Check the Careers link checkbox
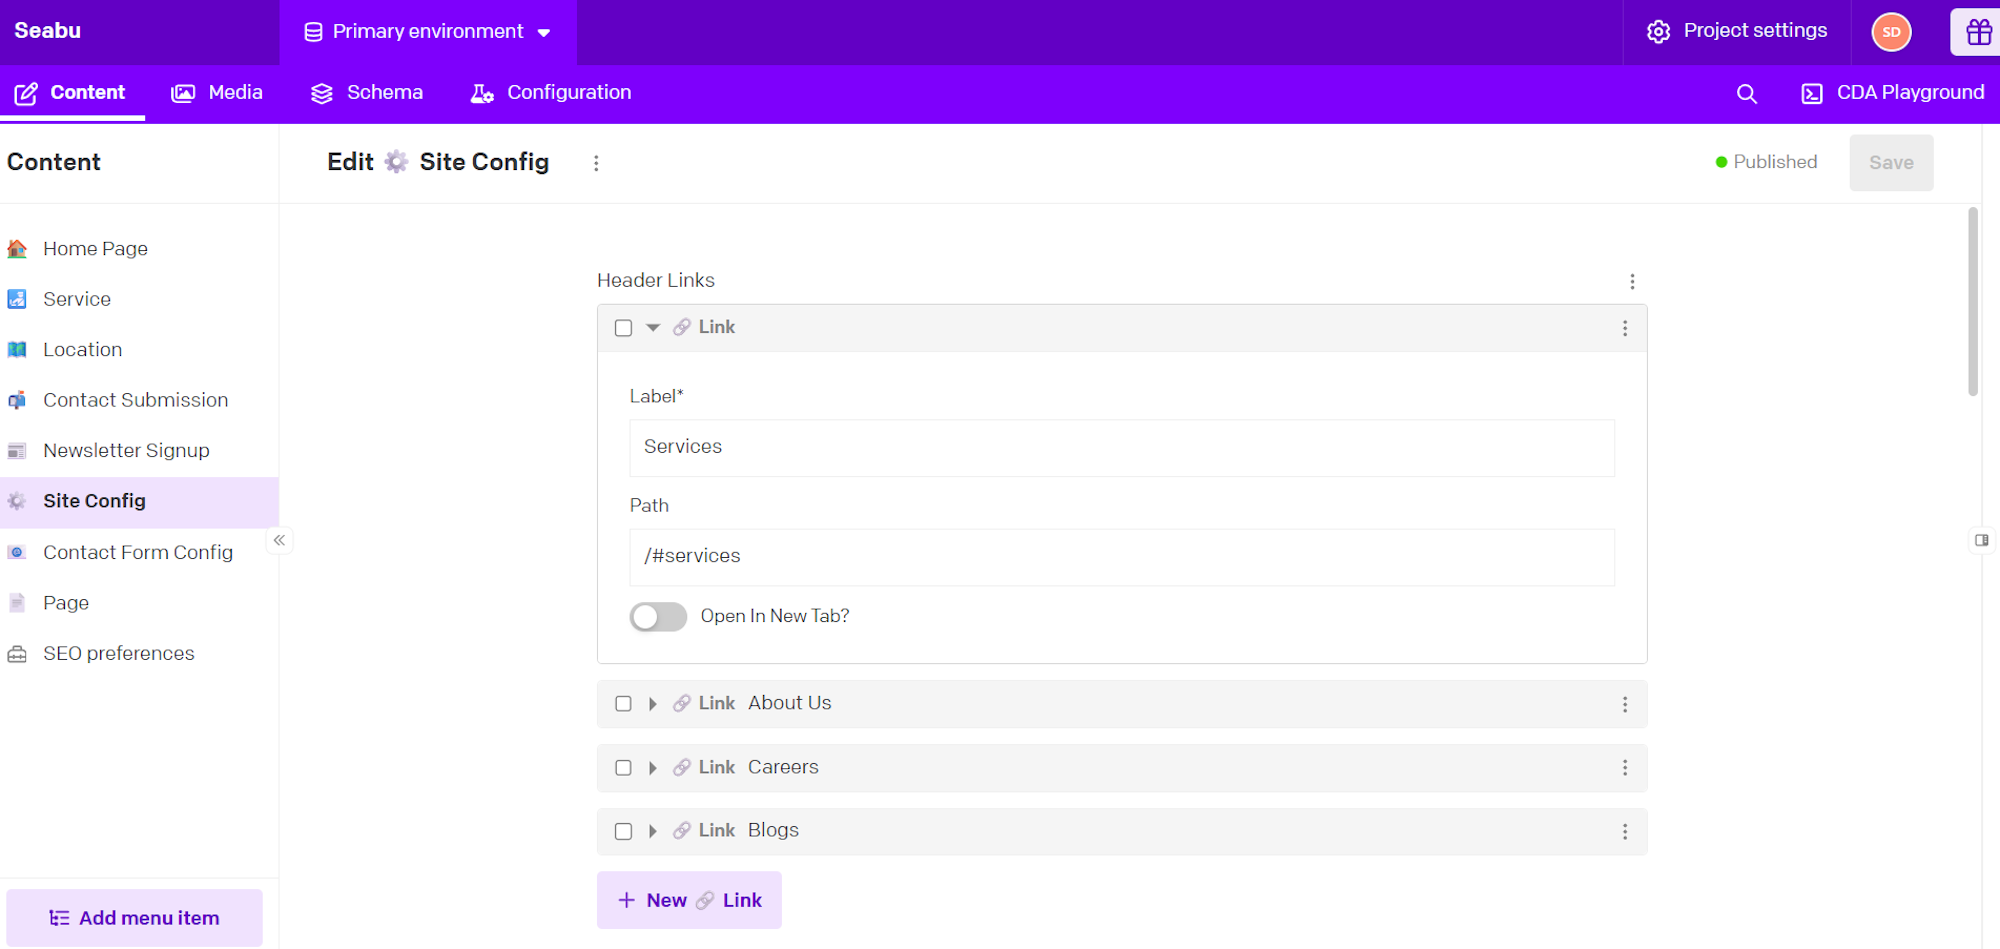The width and height of the screenshot is (2000, 949). tap(623, 768)
